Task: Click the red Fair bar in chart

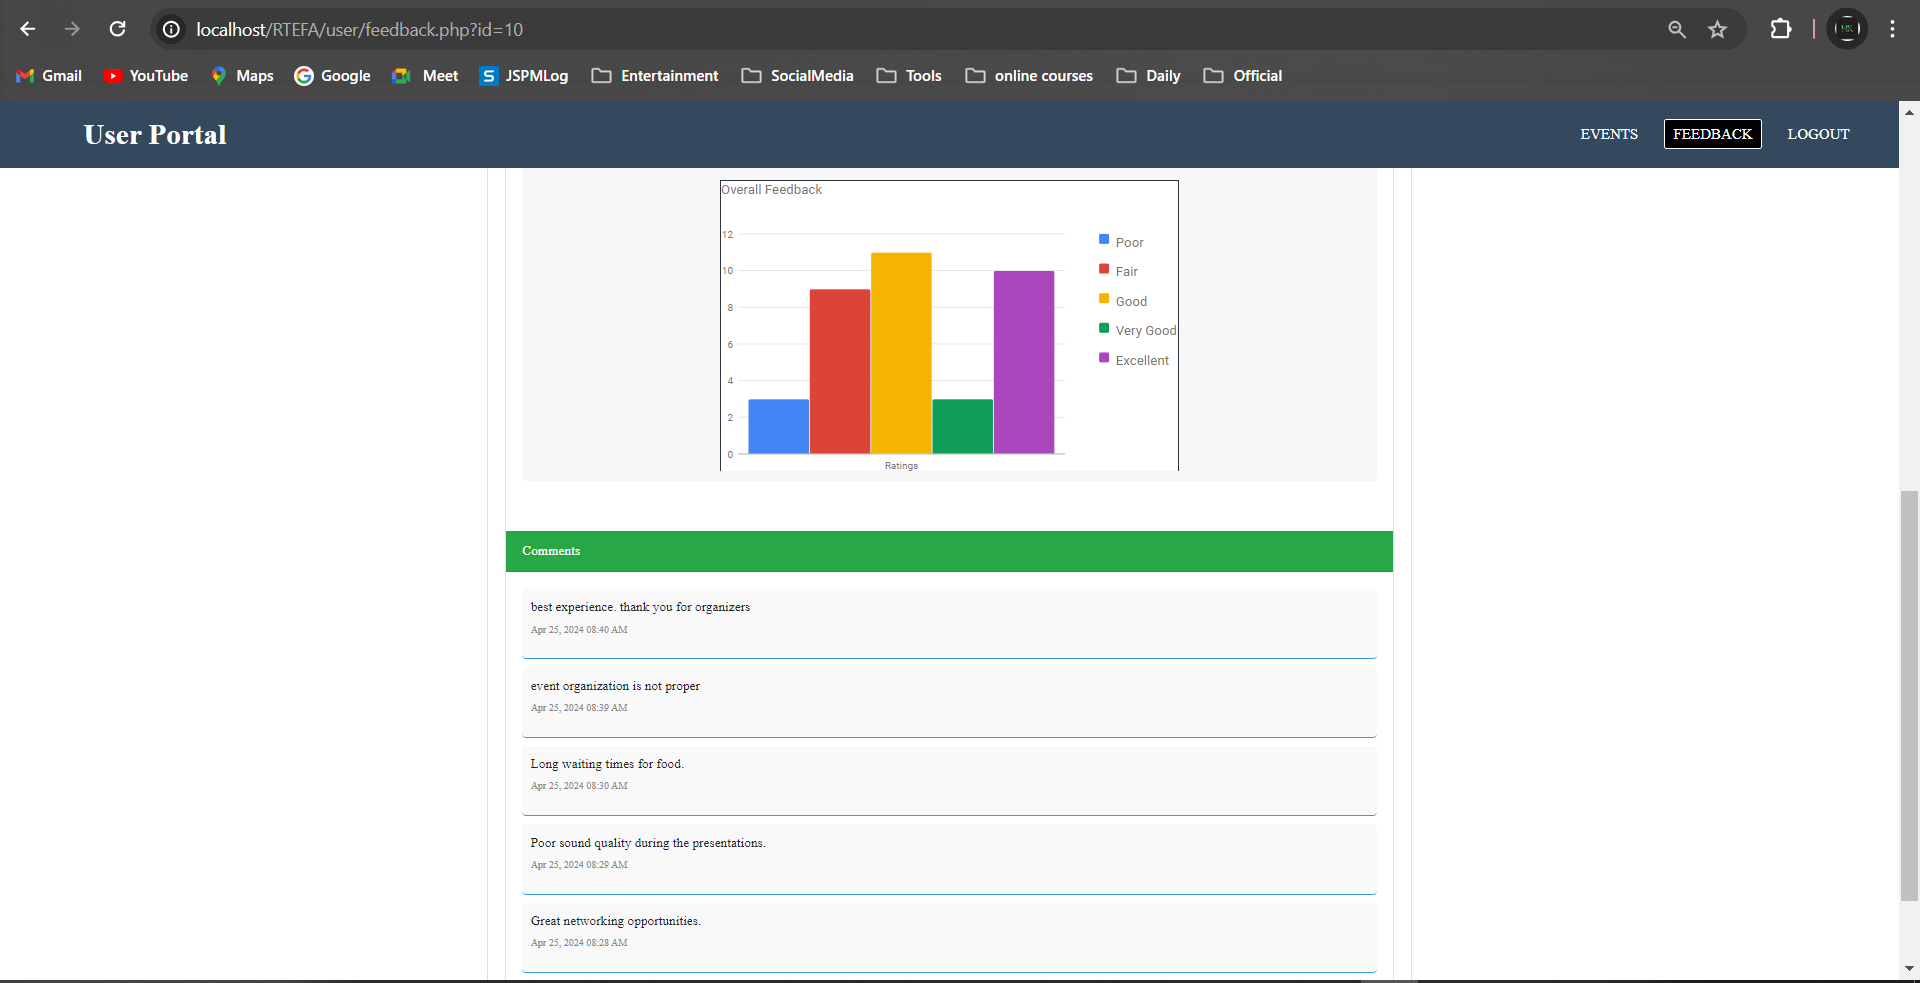Action: coord(840,372)
